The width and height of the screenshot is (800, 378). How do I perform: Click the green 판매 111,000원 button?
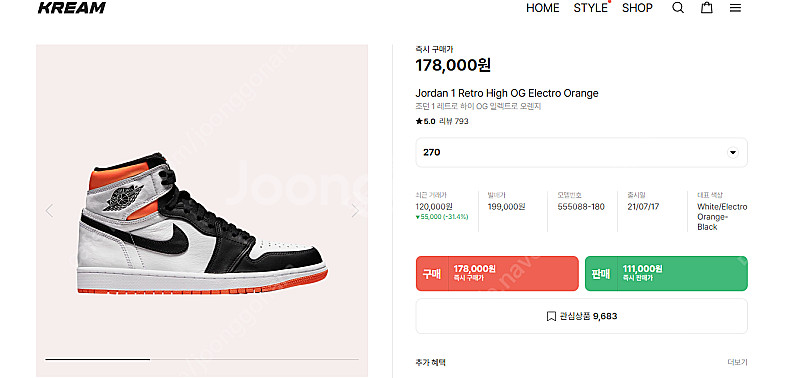666,273
